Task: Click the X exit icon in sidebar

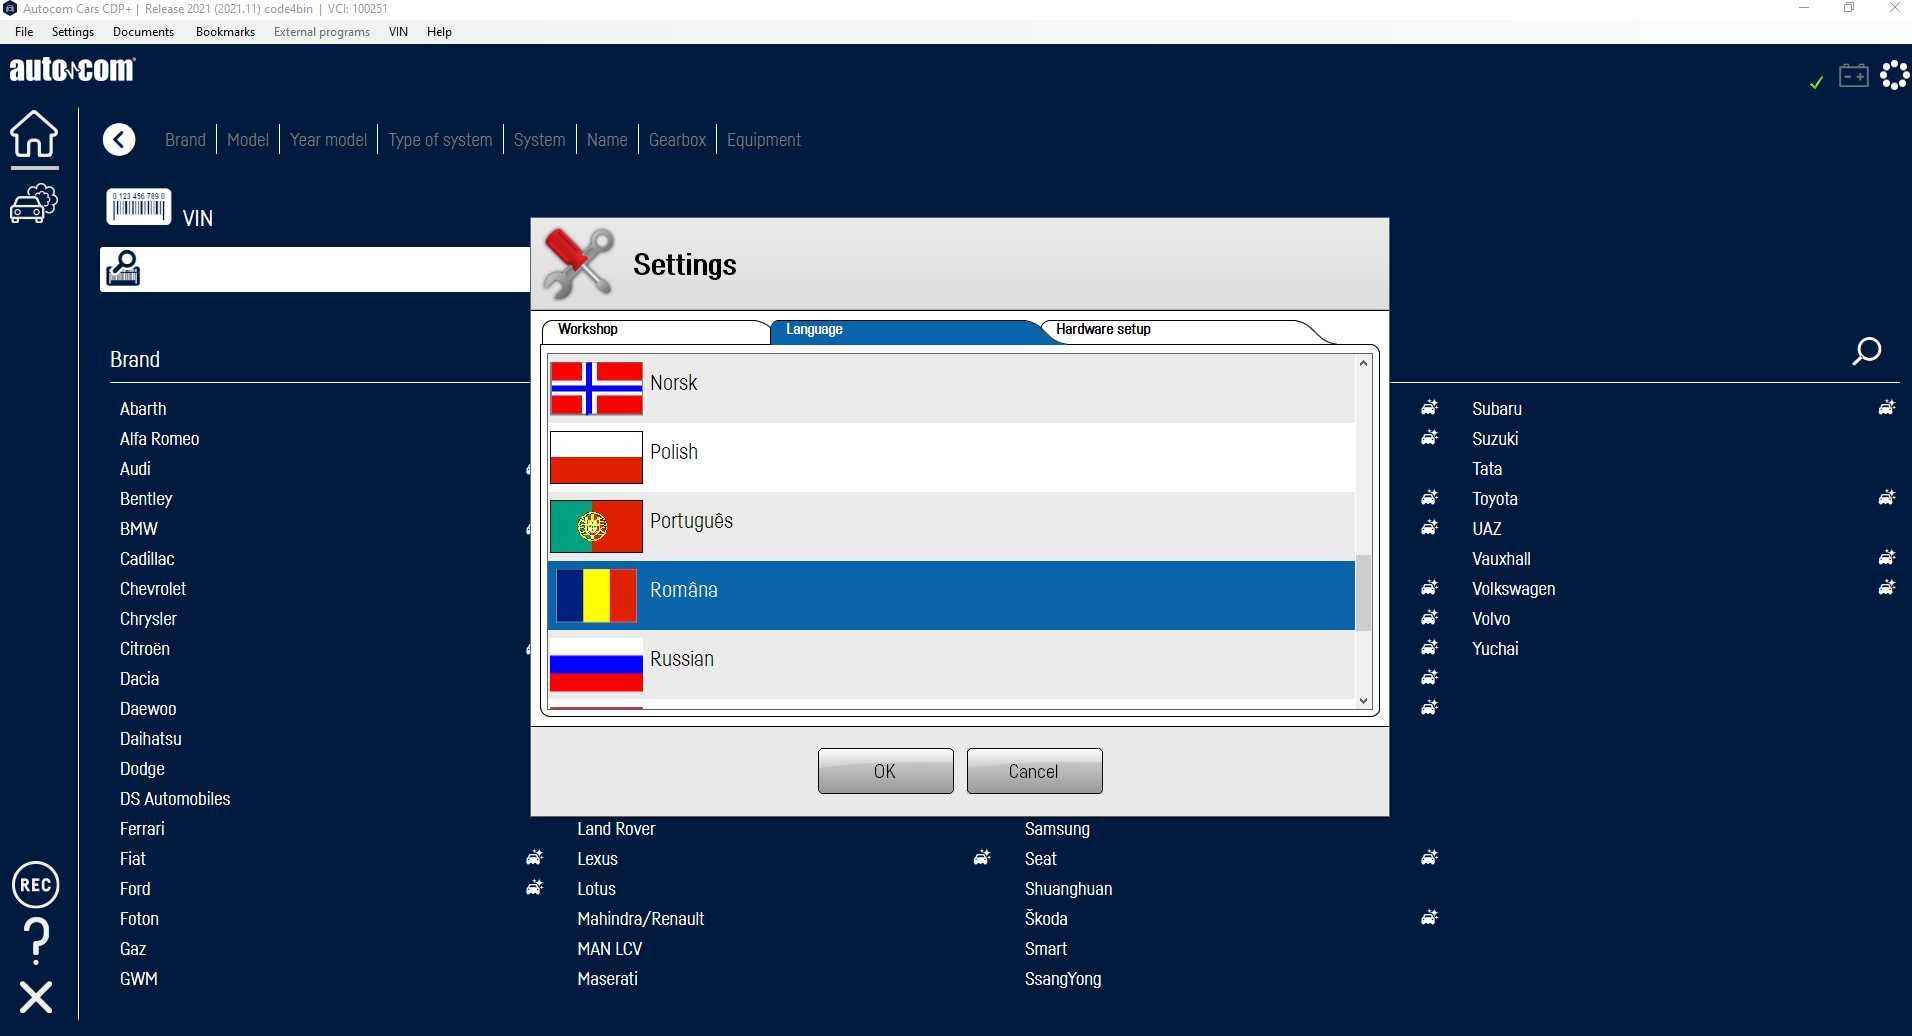Action: [36, 997]
